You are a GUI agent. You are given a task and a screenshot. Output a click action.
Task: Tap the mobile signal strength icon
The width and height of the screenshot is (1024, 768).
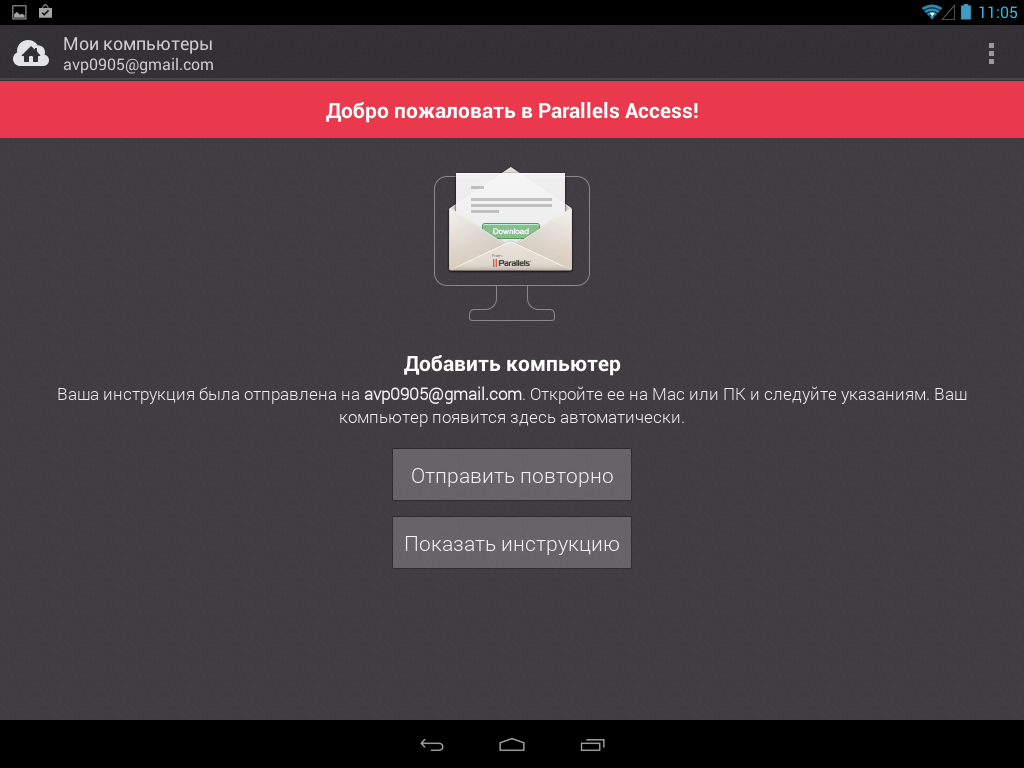coord(948,12)
